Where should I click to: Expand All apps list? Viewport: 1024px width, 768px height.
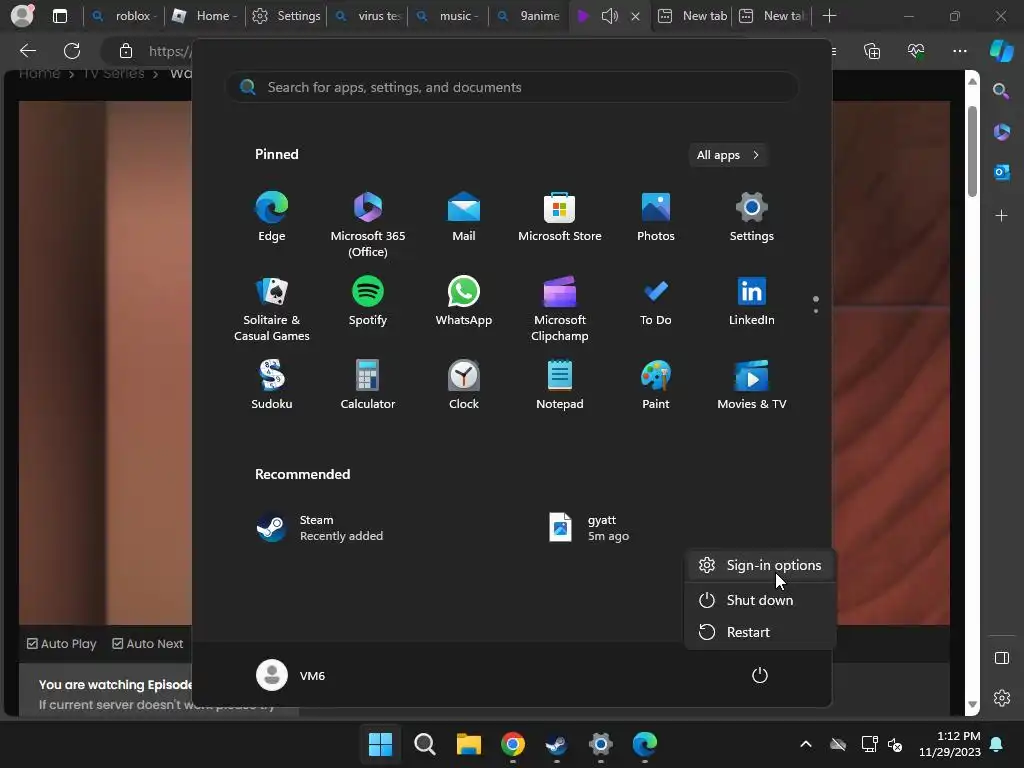728,155
